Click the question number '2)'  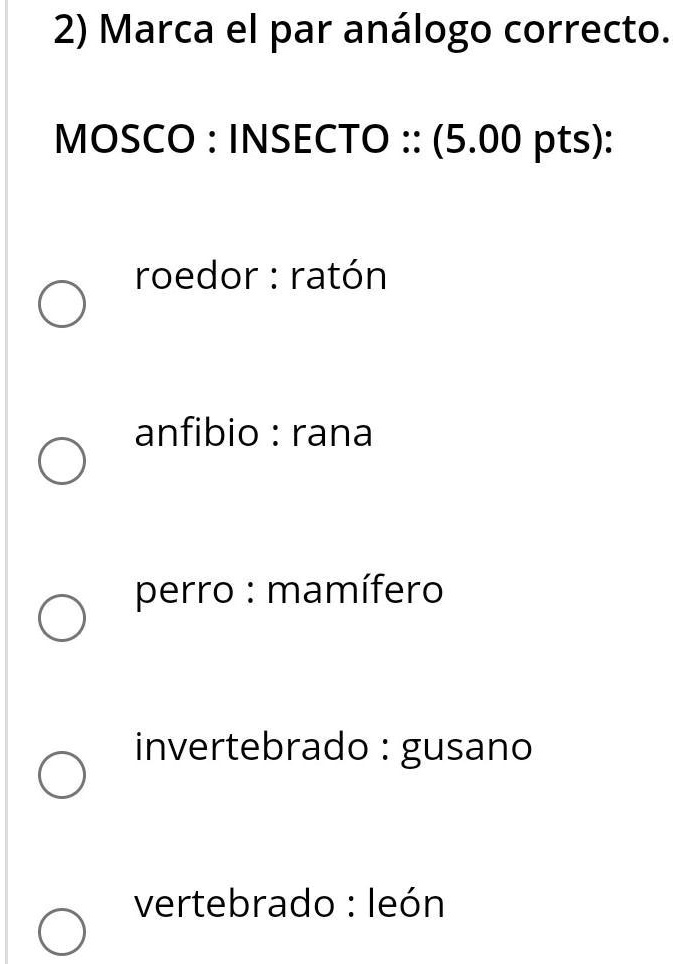coord(72,32)
